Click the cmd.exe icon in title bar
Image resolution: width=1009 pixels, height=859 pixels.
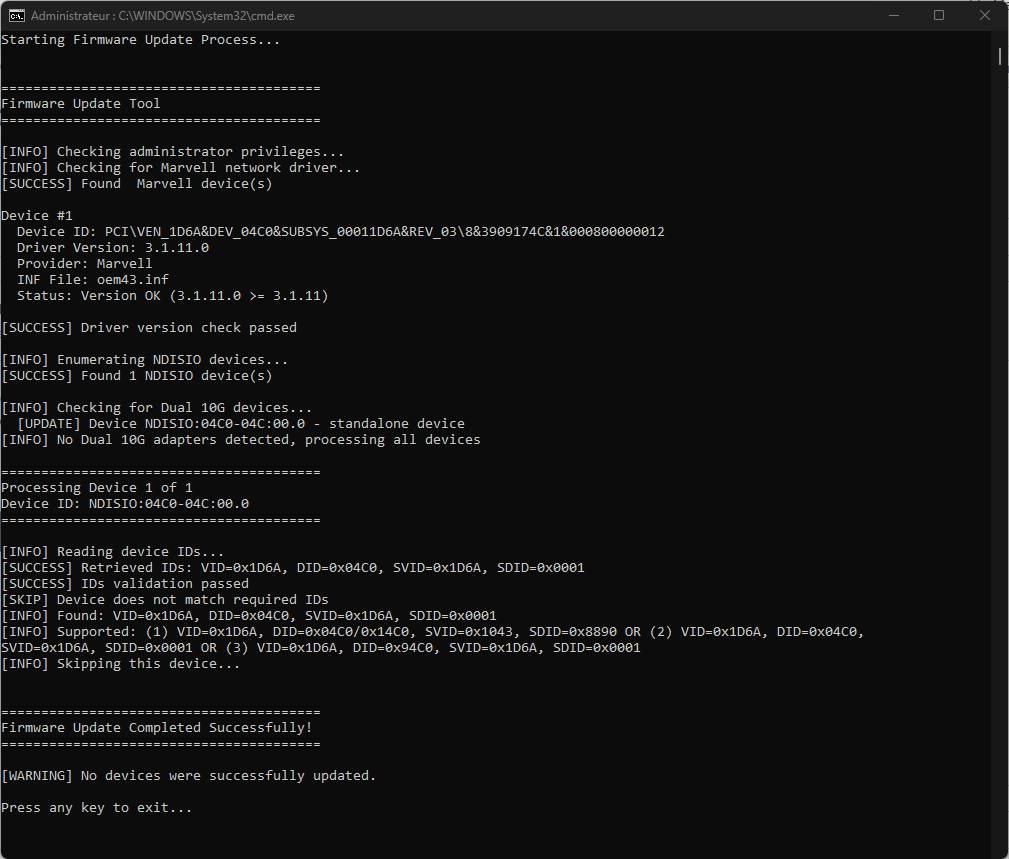(17, 15)
